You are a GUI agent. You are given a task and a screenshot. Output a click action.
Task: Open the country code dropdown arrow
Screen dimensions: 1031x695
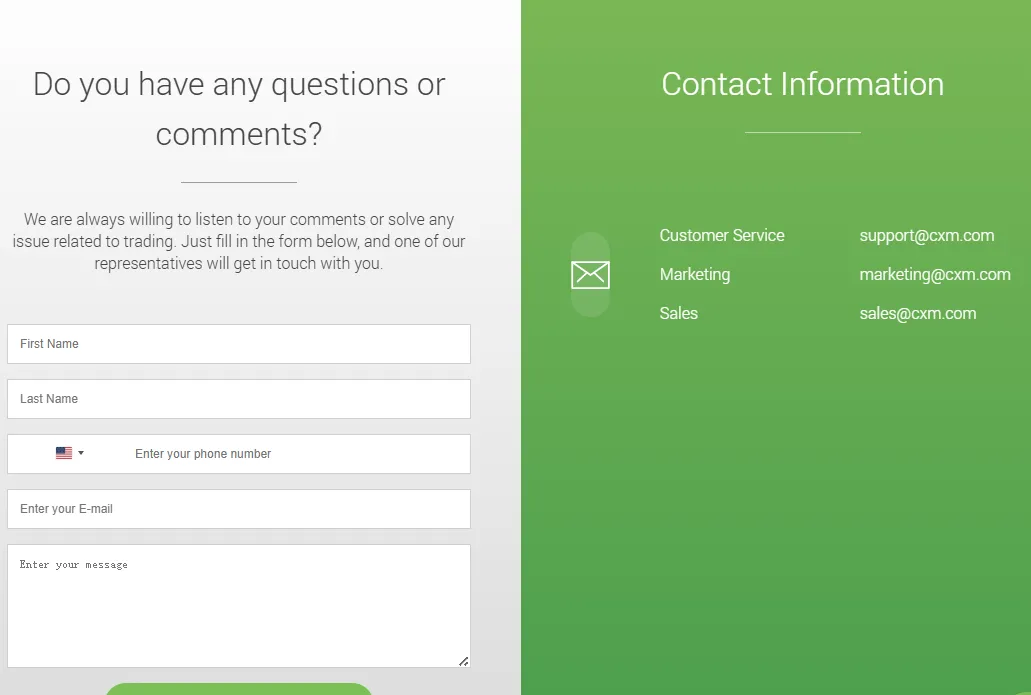point(81,453)
